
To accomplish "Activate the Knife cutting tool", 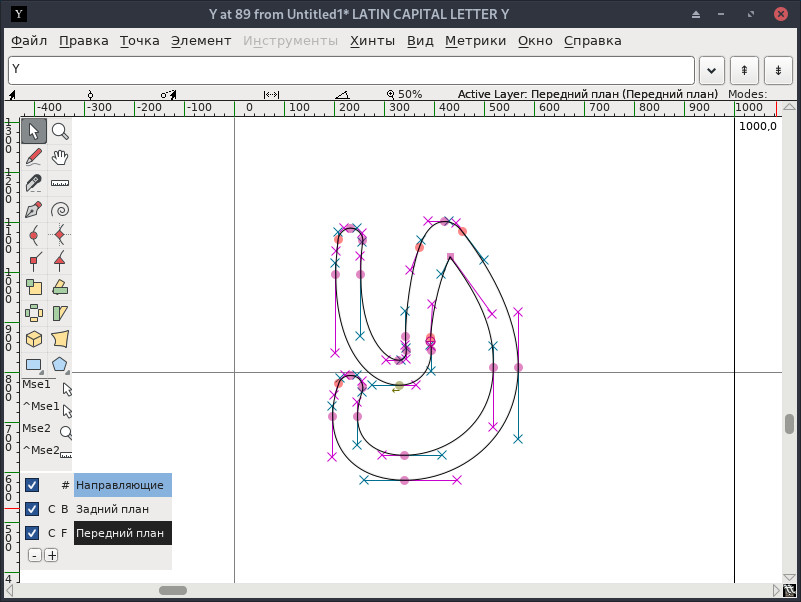I will pos(34,183).
